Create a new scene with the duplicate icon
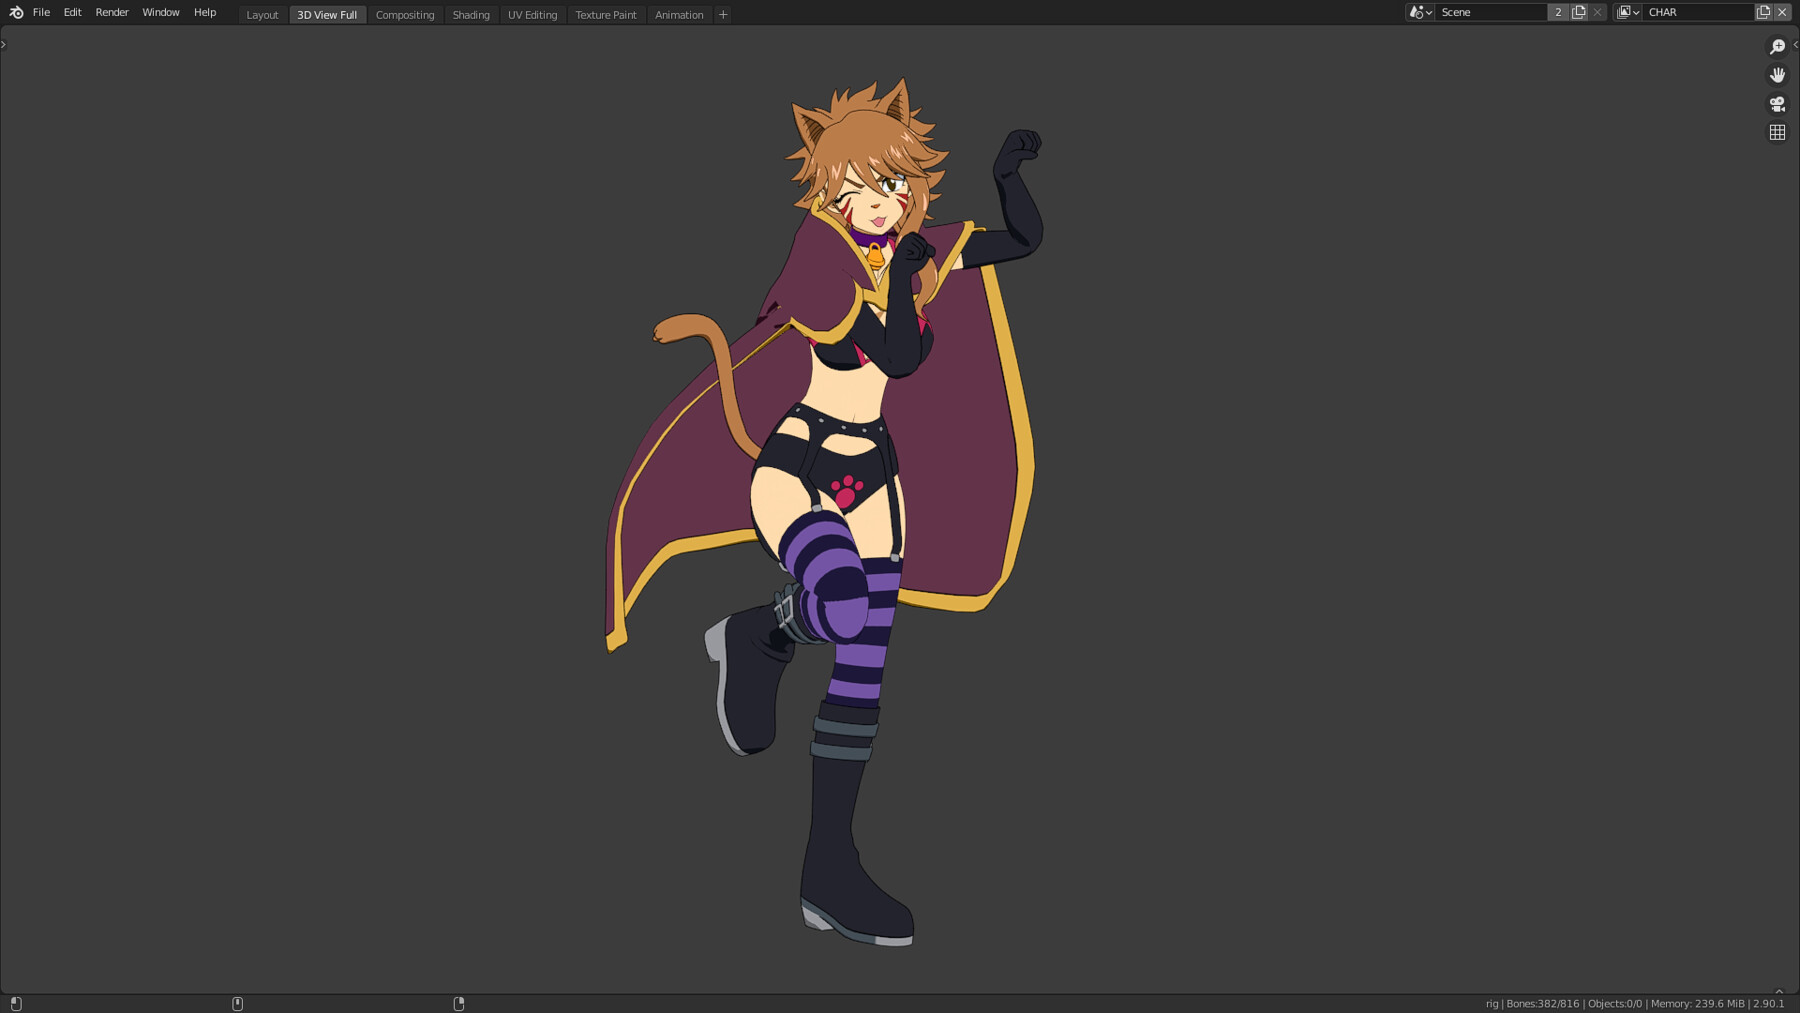 1579,12
